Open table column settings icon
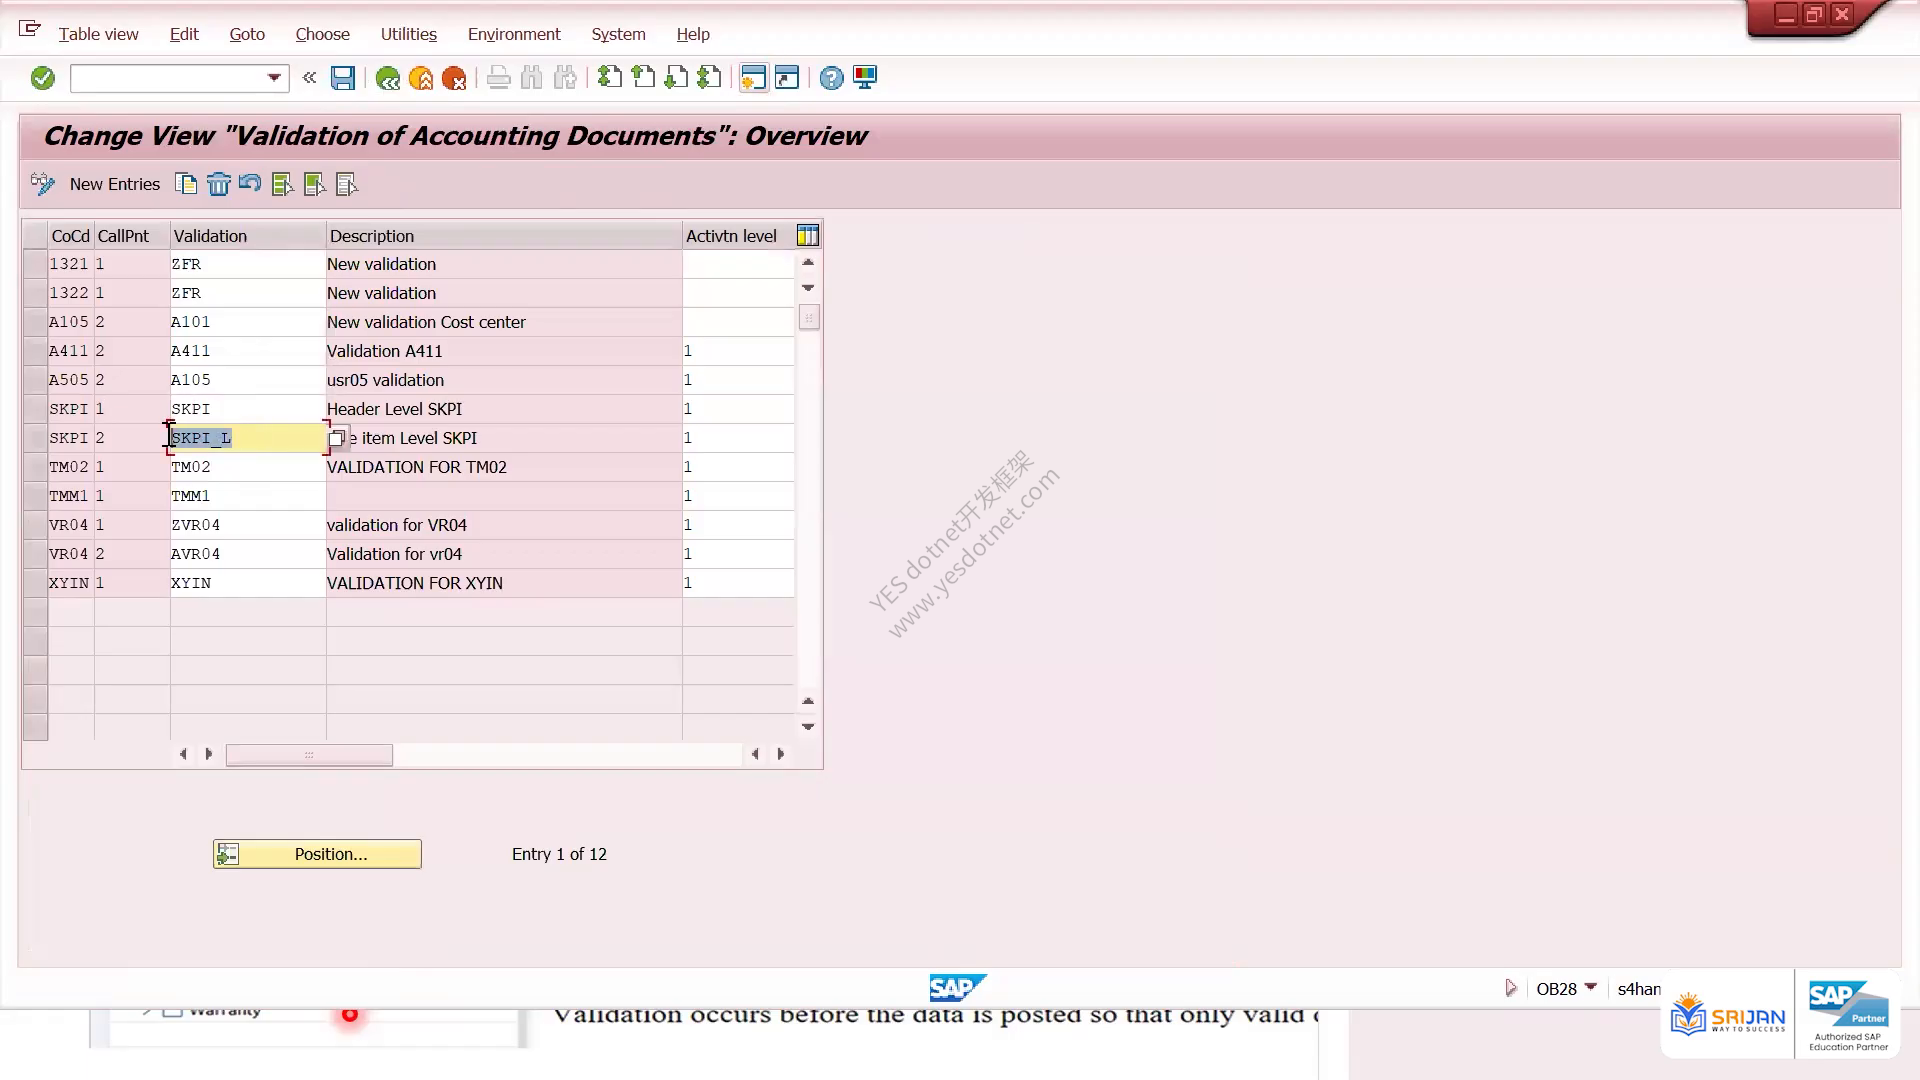Screen dimensions: 1920x1080 (x=808, y=236)
